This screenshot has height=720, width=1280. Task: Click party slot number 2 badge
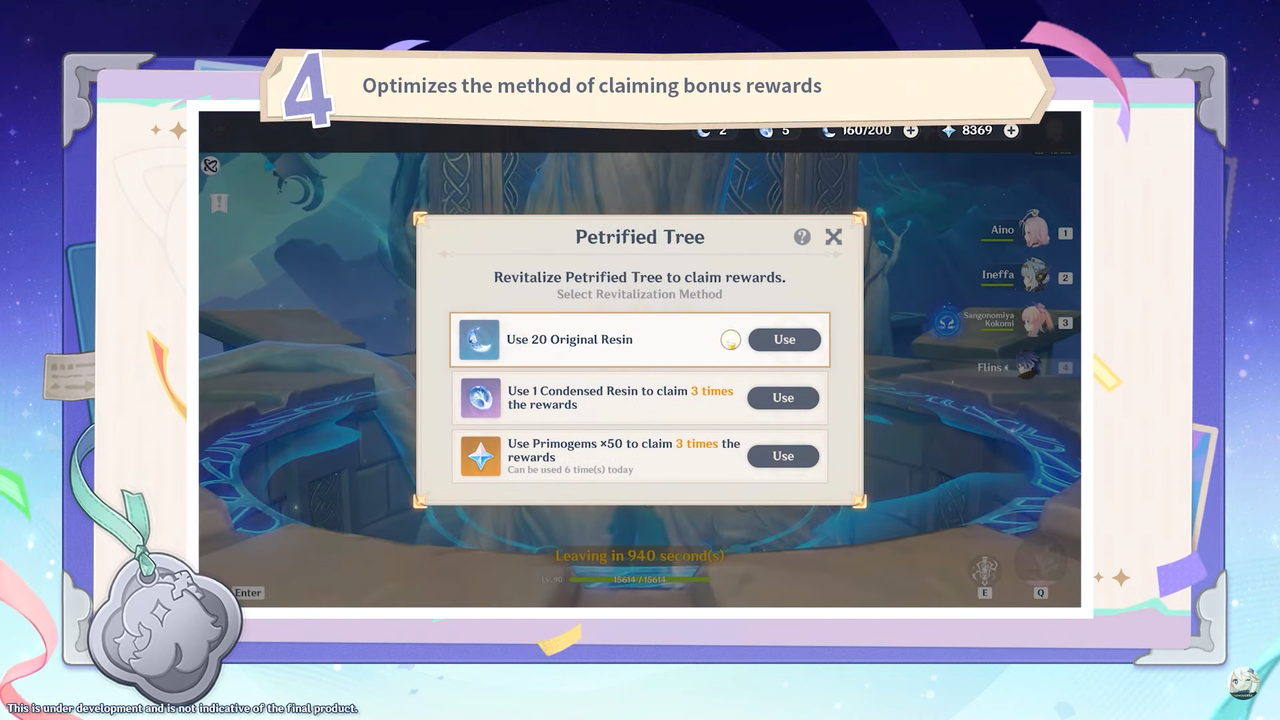pyautogui.click(x=1065, y=278)
